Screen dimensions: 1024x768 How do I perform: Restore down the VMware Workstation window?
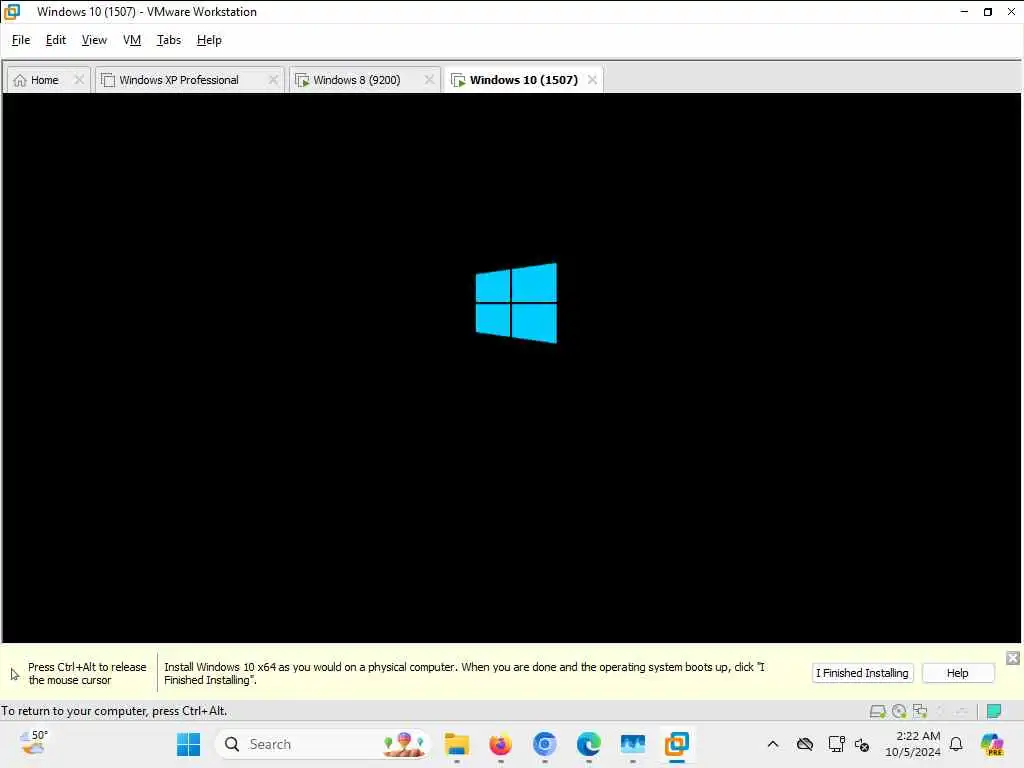click(987, 12)
